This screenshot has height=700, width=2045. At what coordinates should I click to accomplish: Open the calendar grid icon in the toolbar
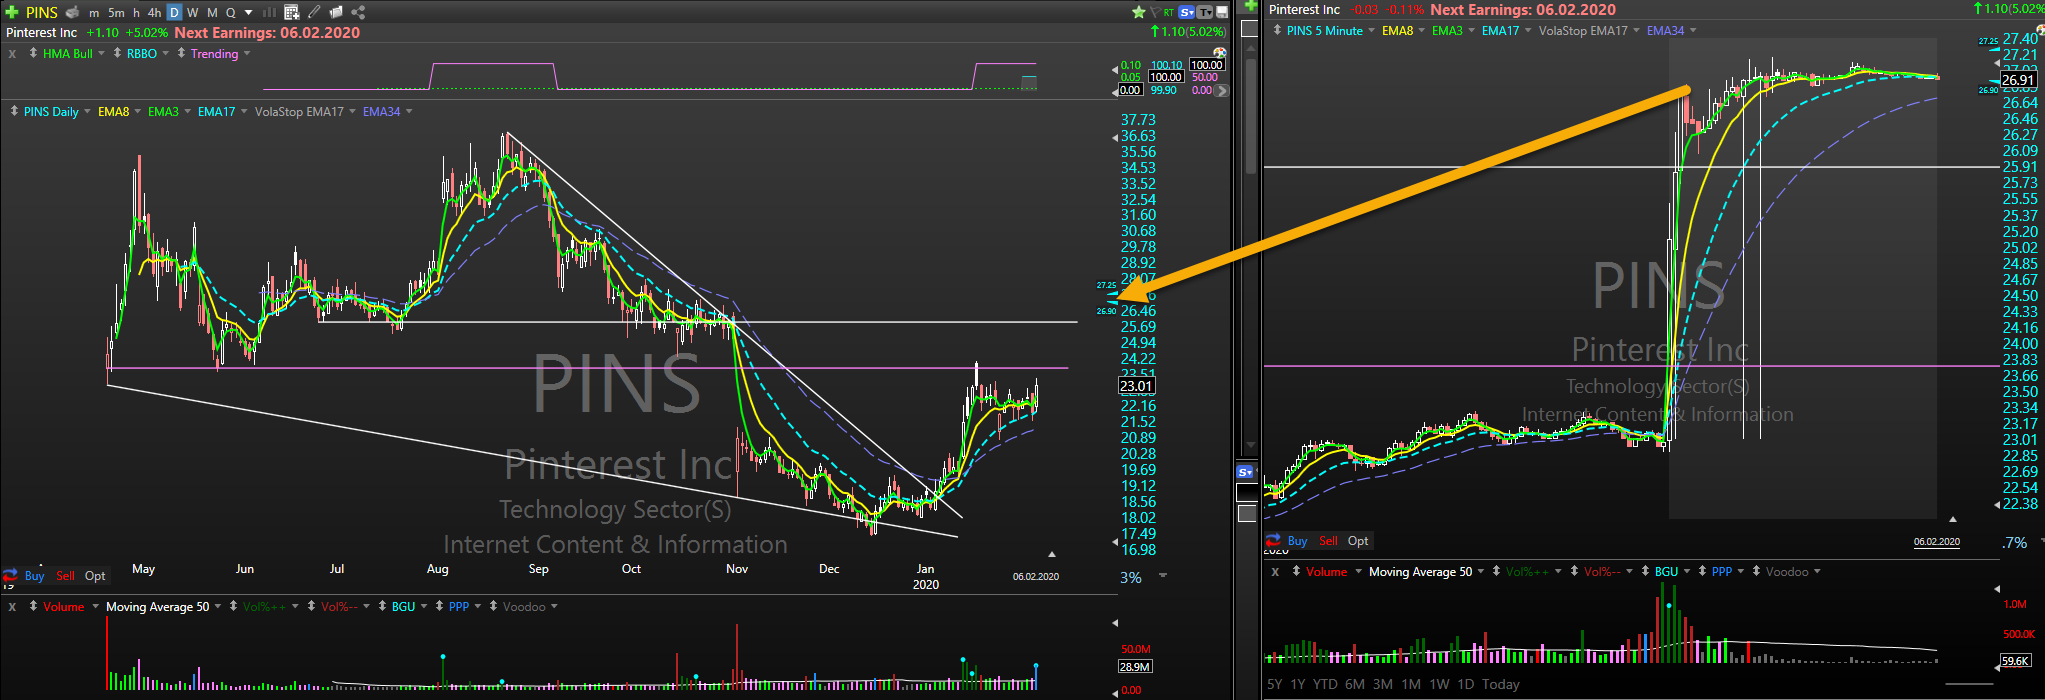(x=291, y=12)
